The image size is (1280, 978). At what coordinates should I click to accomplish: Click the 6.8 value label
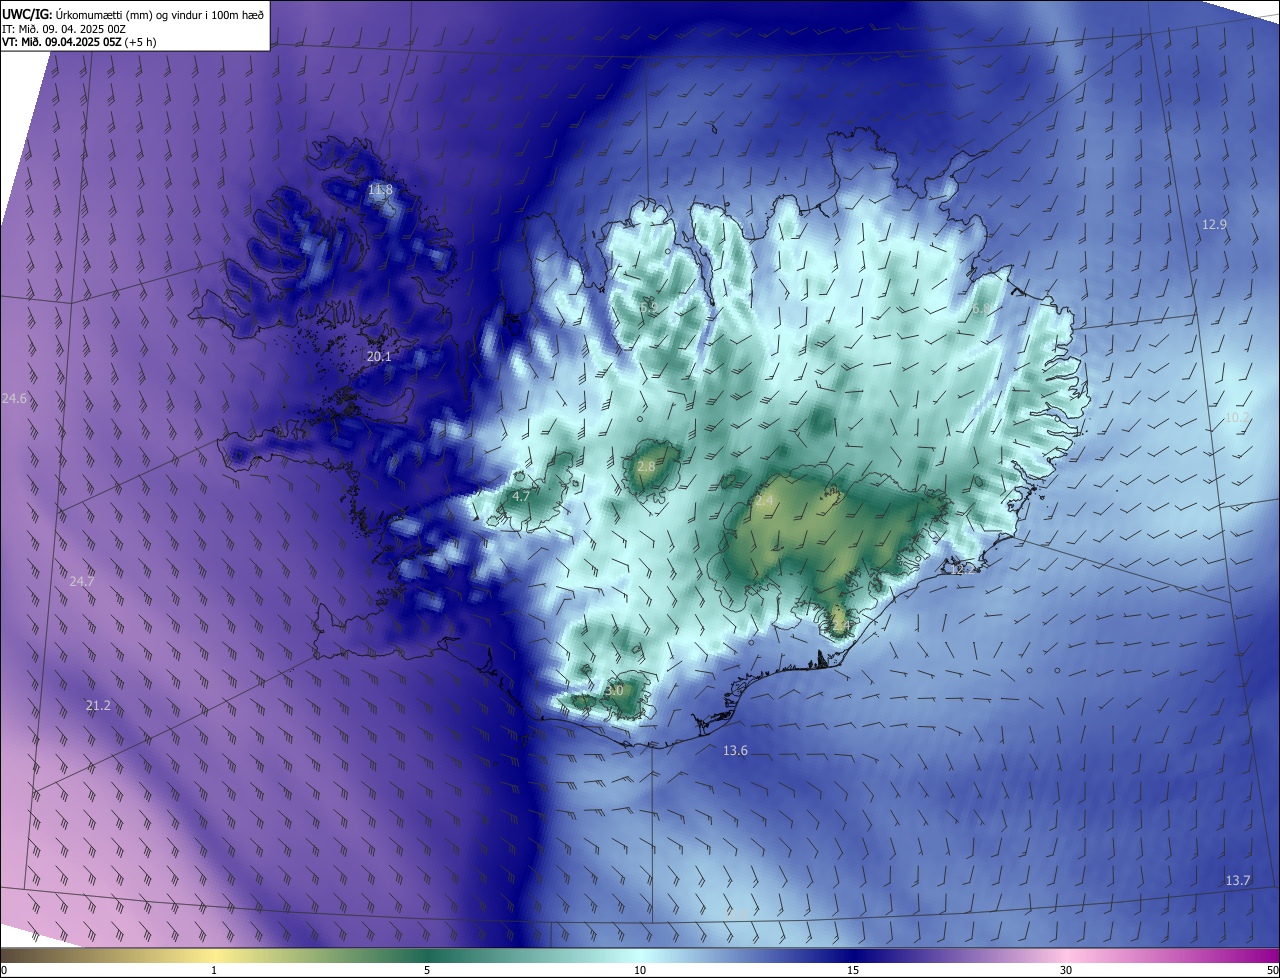(x=980, y=309)
